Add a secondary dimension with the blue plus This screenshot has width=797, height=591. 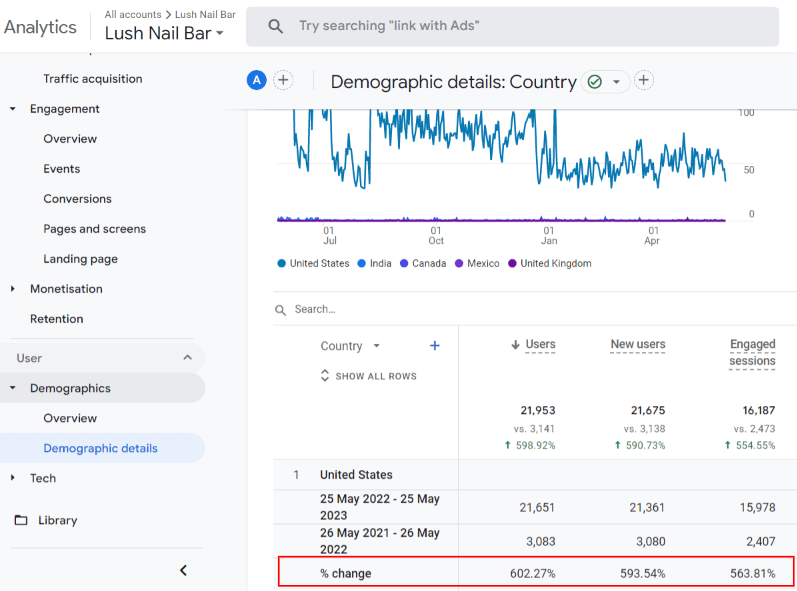435,346
